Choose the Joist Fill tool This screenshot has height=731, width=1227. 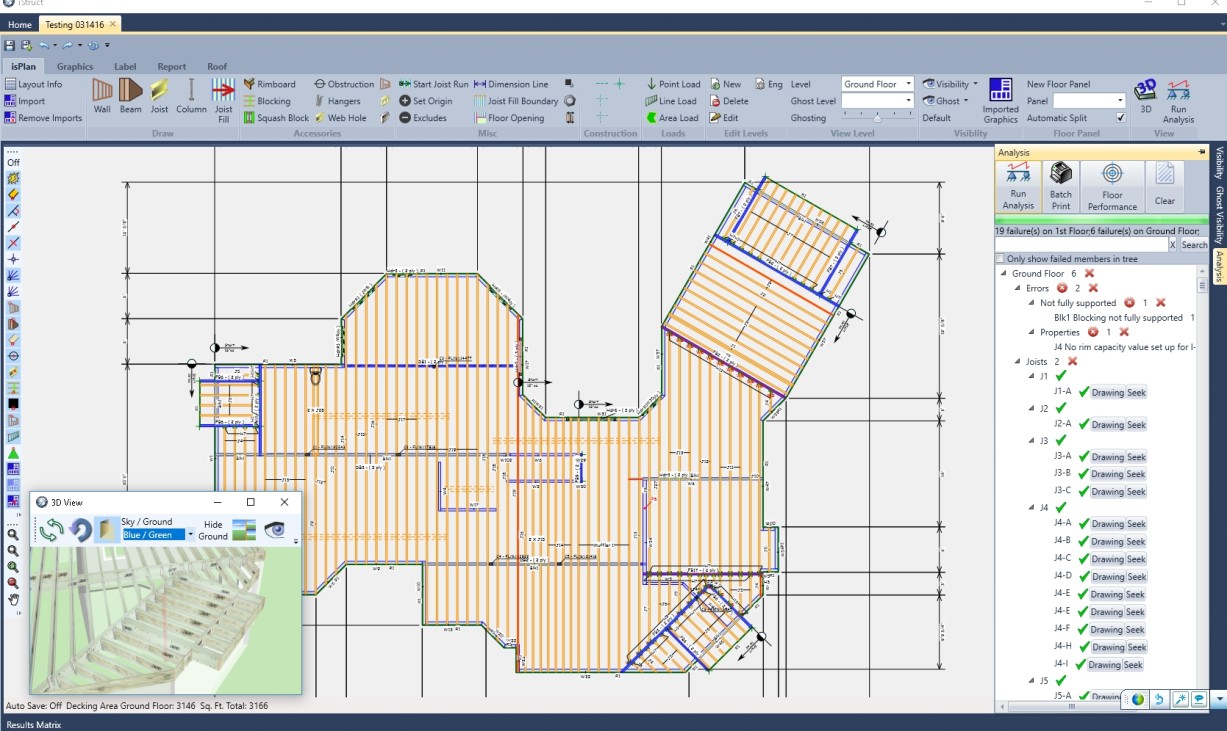223,100
